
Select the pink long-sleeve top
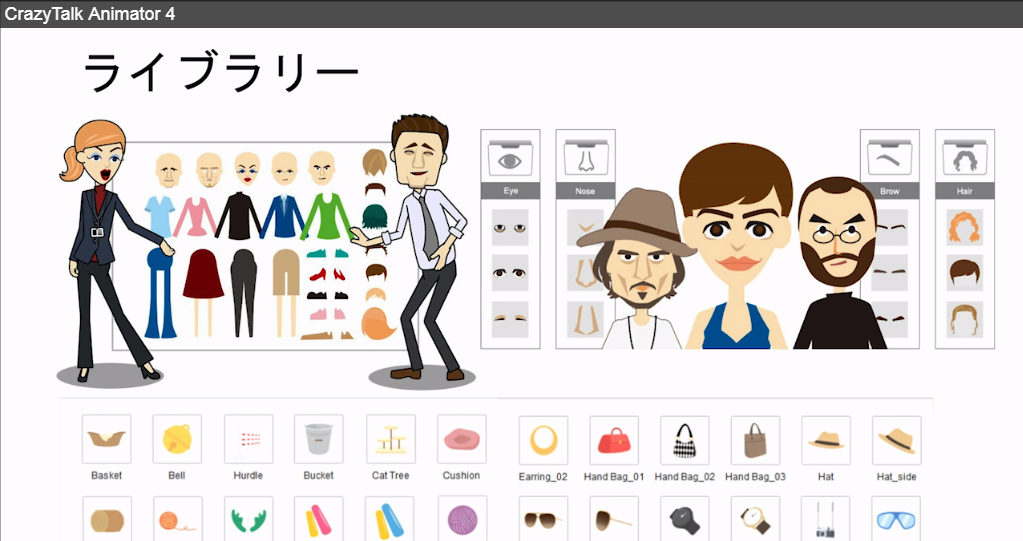pos(196,216)
